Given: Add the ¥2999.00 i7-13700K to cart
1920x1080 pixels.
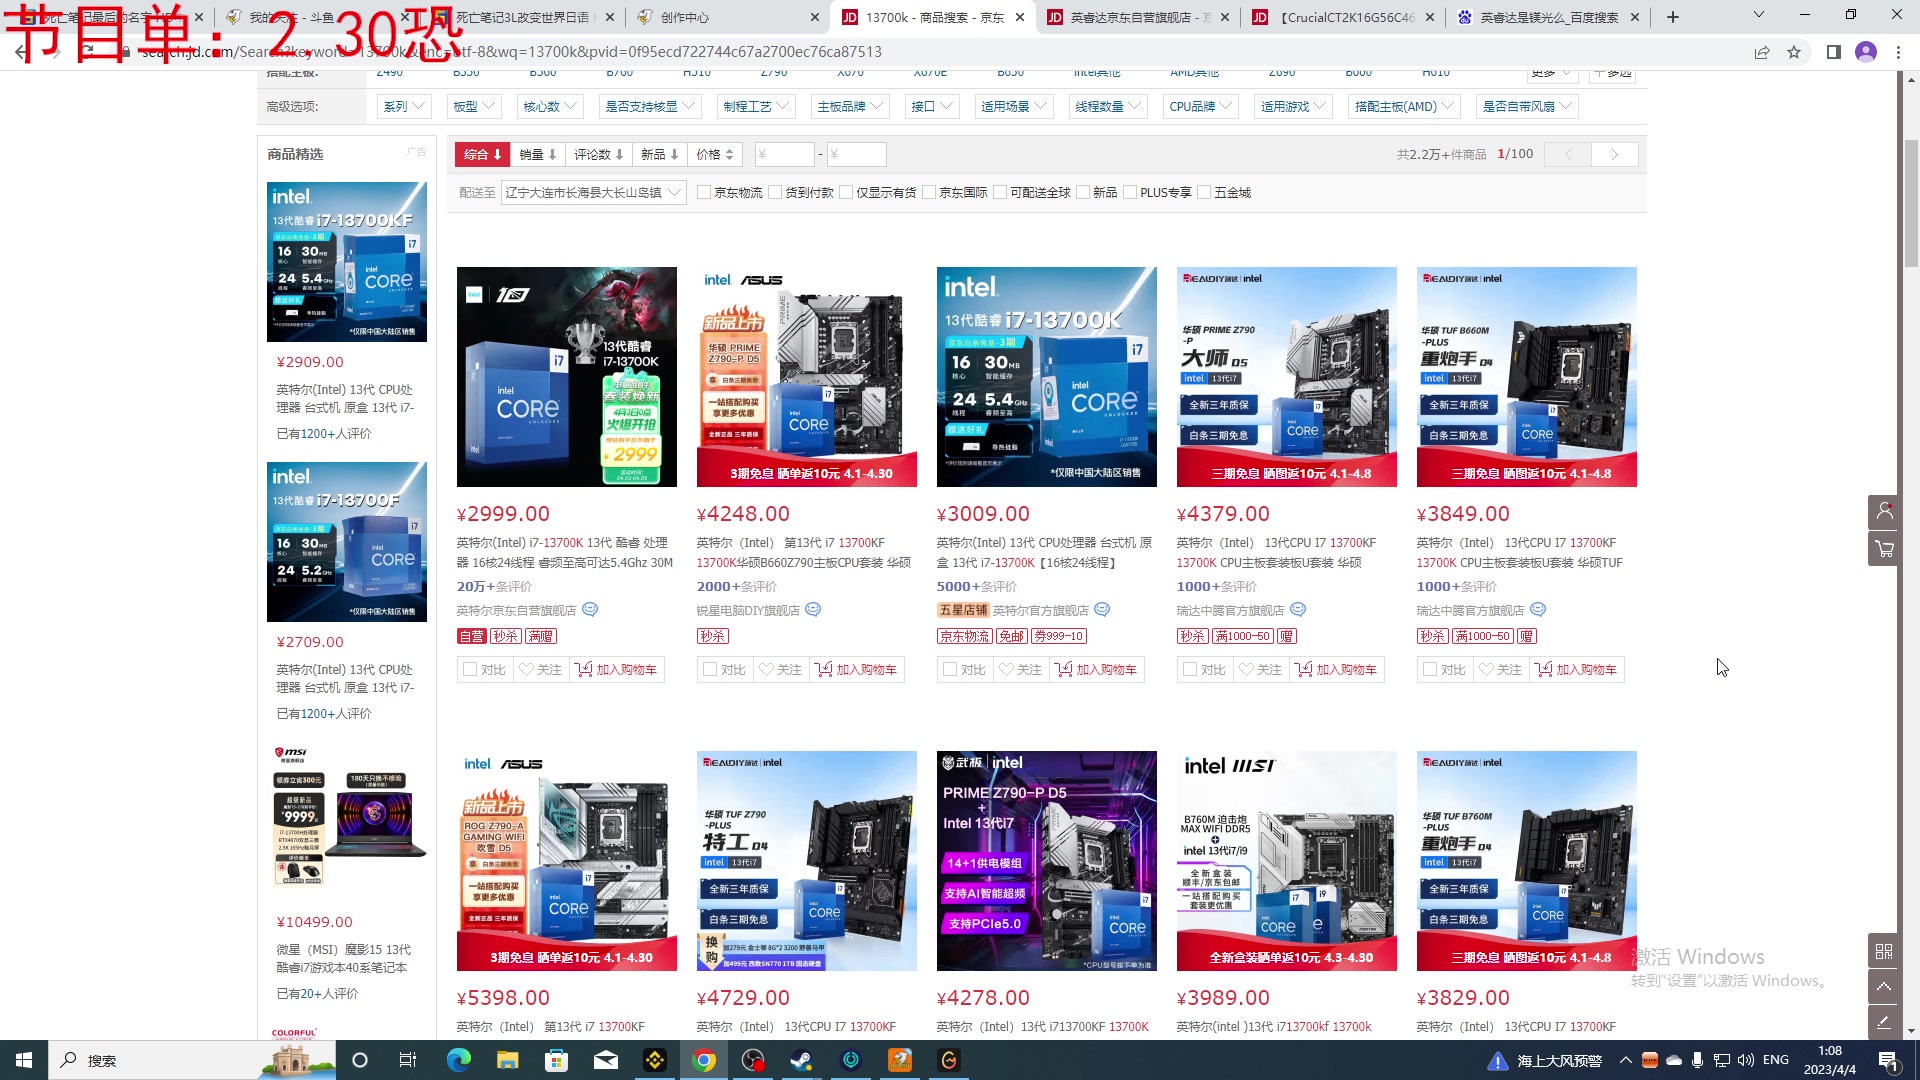Looking at the screenshot, I should pos(616,669).
